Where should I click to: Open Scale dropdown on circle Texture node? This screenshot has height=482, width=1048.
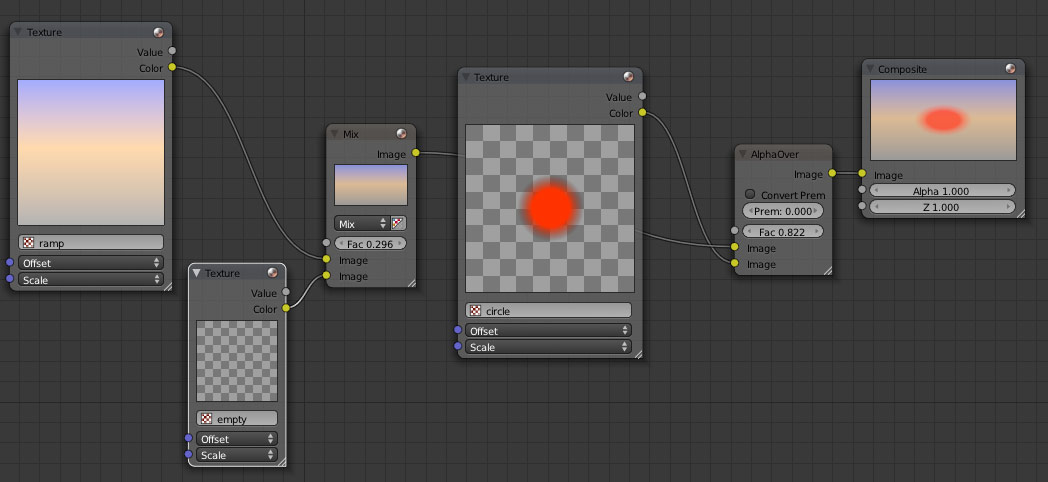click(x=549, y=348)
